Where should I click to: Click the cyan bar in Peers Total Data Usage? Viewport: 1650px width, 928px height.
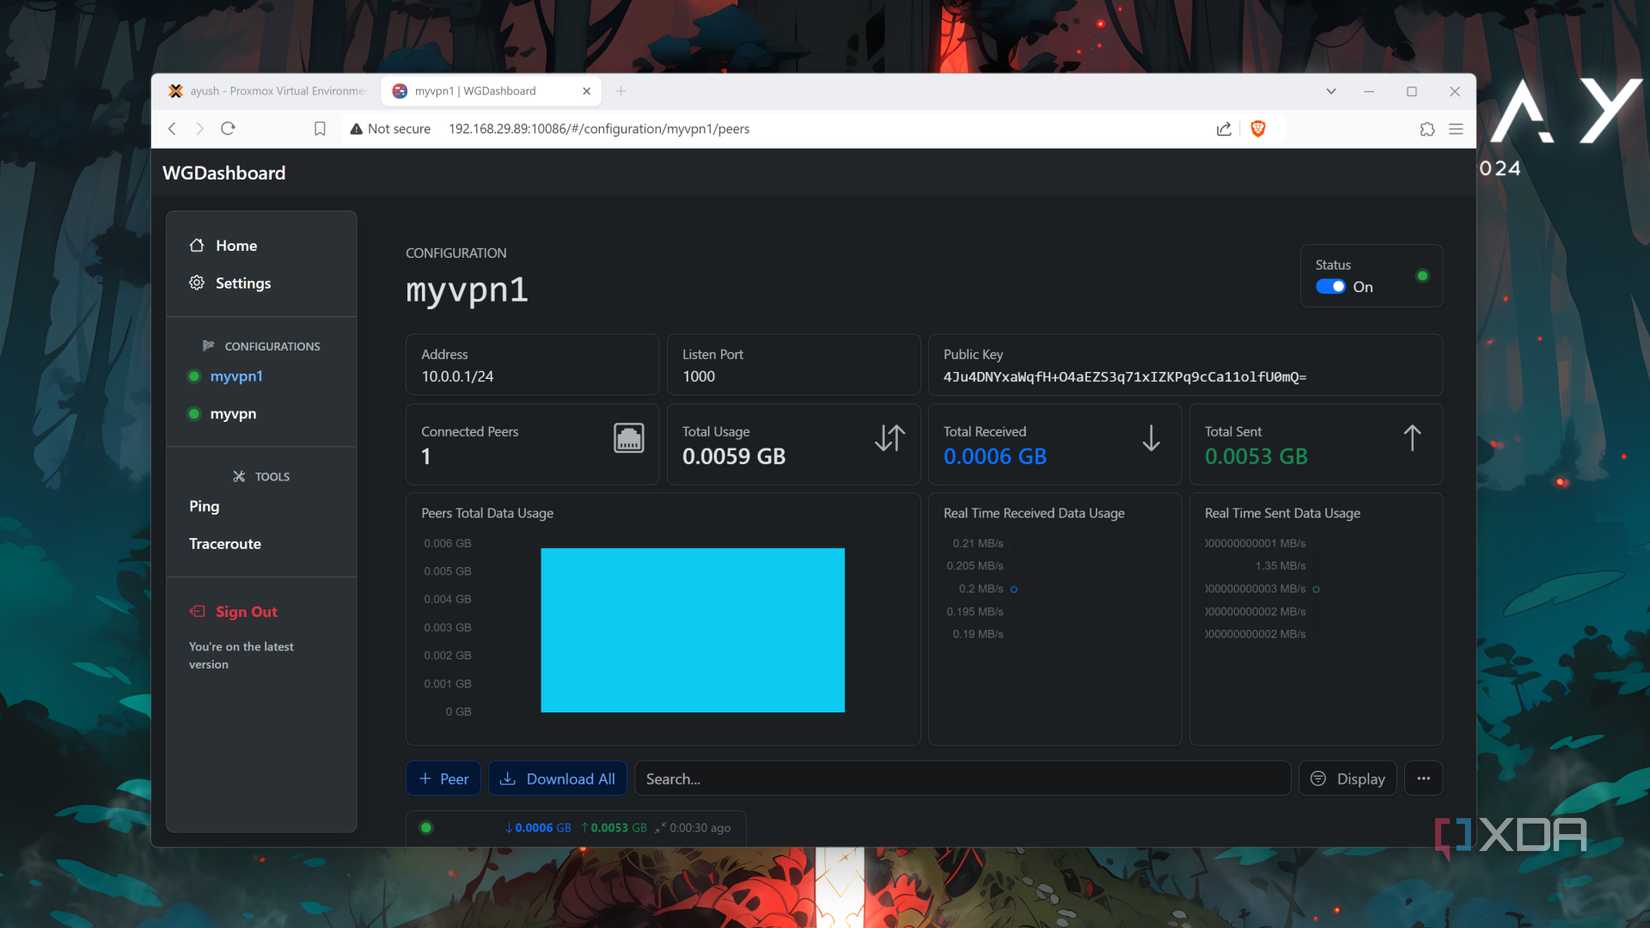(692, 630)
